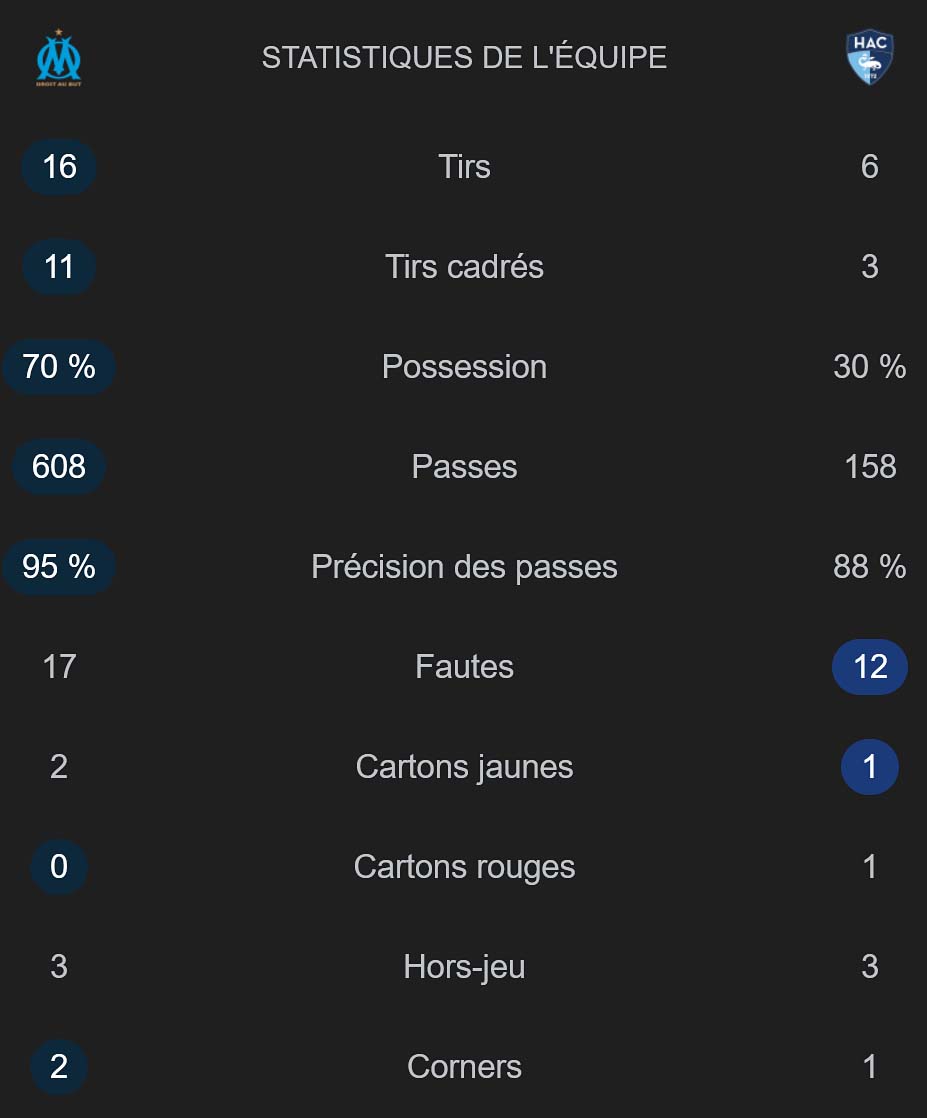Click the "Passes" stat label
927x1118 pixels.
tap(464, 466)
